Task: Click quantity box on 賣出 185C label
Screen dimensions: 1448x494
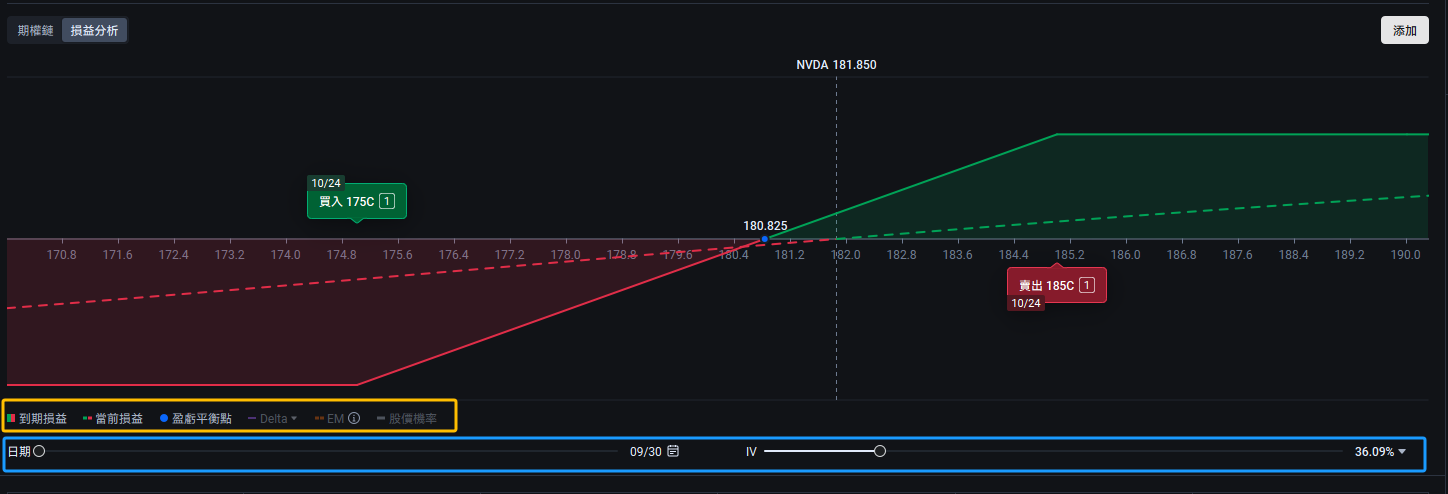Action: click(x=1087, y=285)
